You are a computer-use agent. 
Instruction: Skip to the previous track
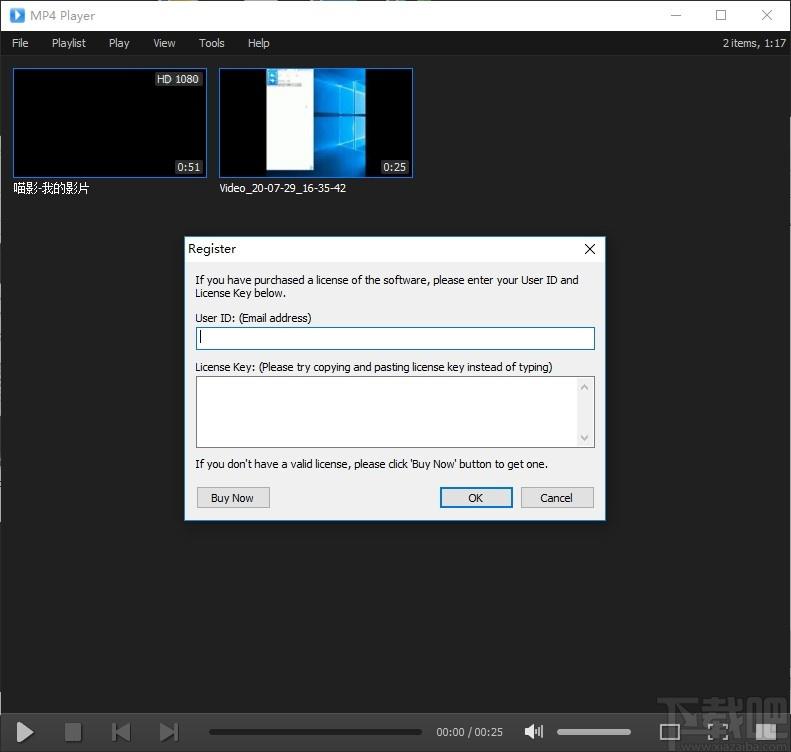121,732
